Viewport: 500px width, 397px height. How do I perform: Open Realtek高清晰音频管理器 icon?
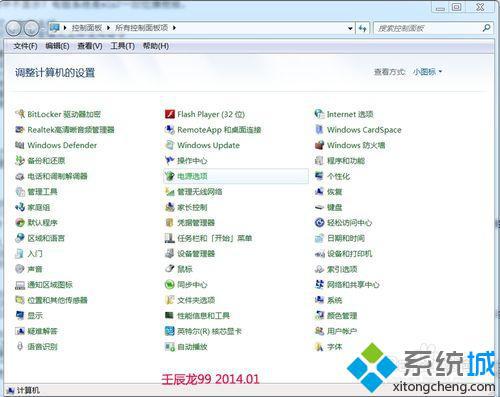(x=20, y=130)
